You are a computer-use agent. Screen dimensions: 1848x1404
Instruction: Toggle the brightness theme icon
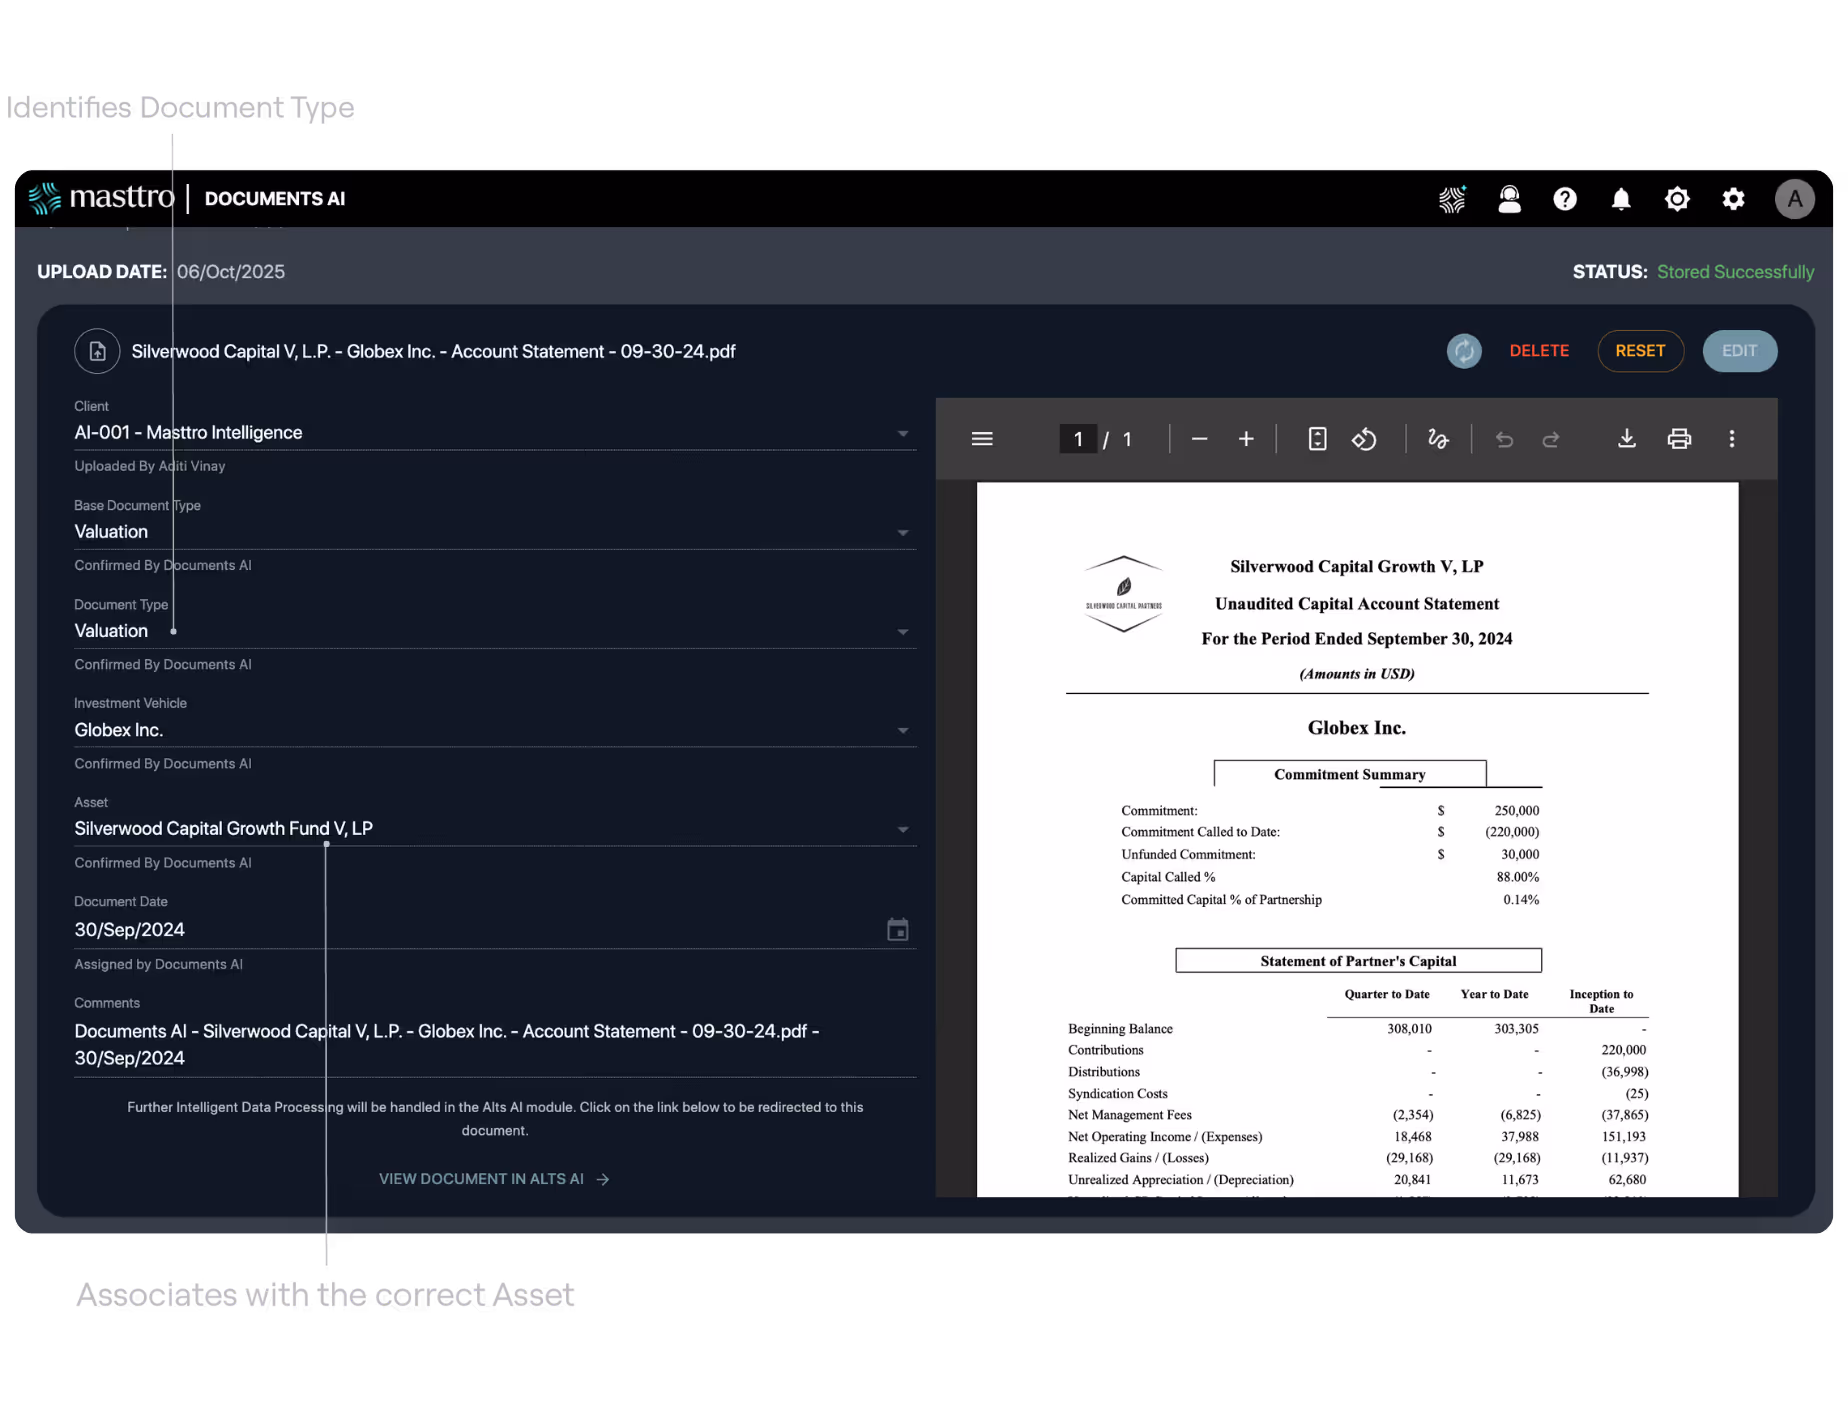pyautogui.click(x=1677, y=199)
